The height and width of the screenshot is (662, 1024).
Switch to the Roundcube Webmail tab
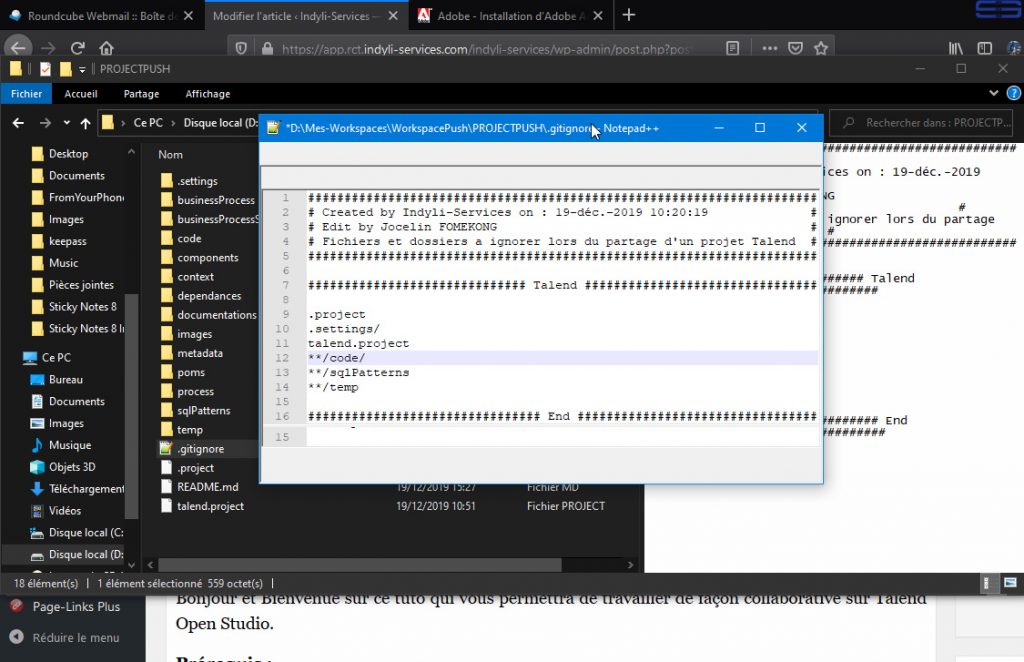pyautogui.click(x=101, y=16)
